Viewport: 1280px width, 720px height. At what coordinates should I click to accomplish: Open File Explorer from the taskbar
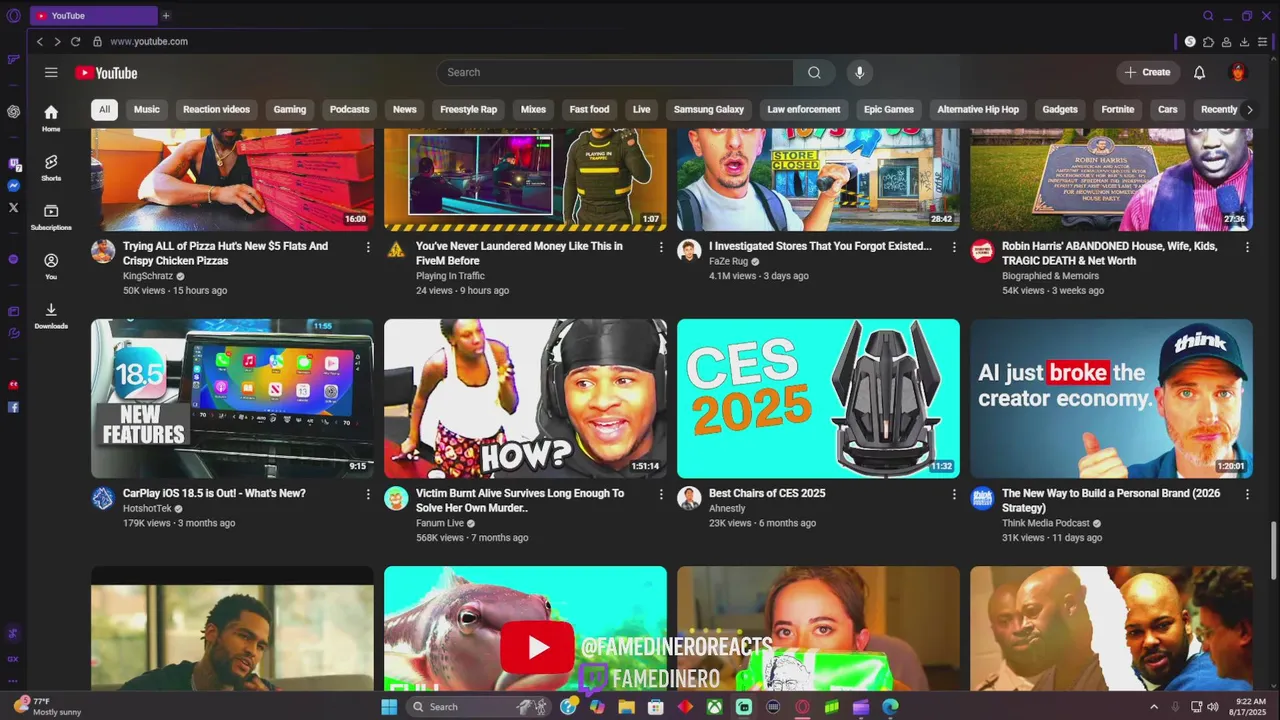point(626,707)
